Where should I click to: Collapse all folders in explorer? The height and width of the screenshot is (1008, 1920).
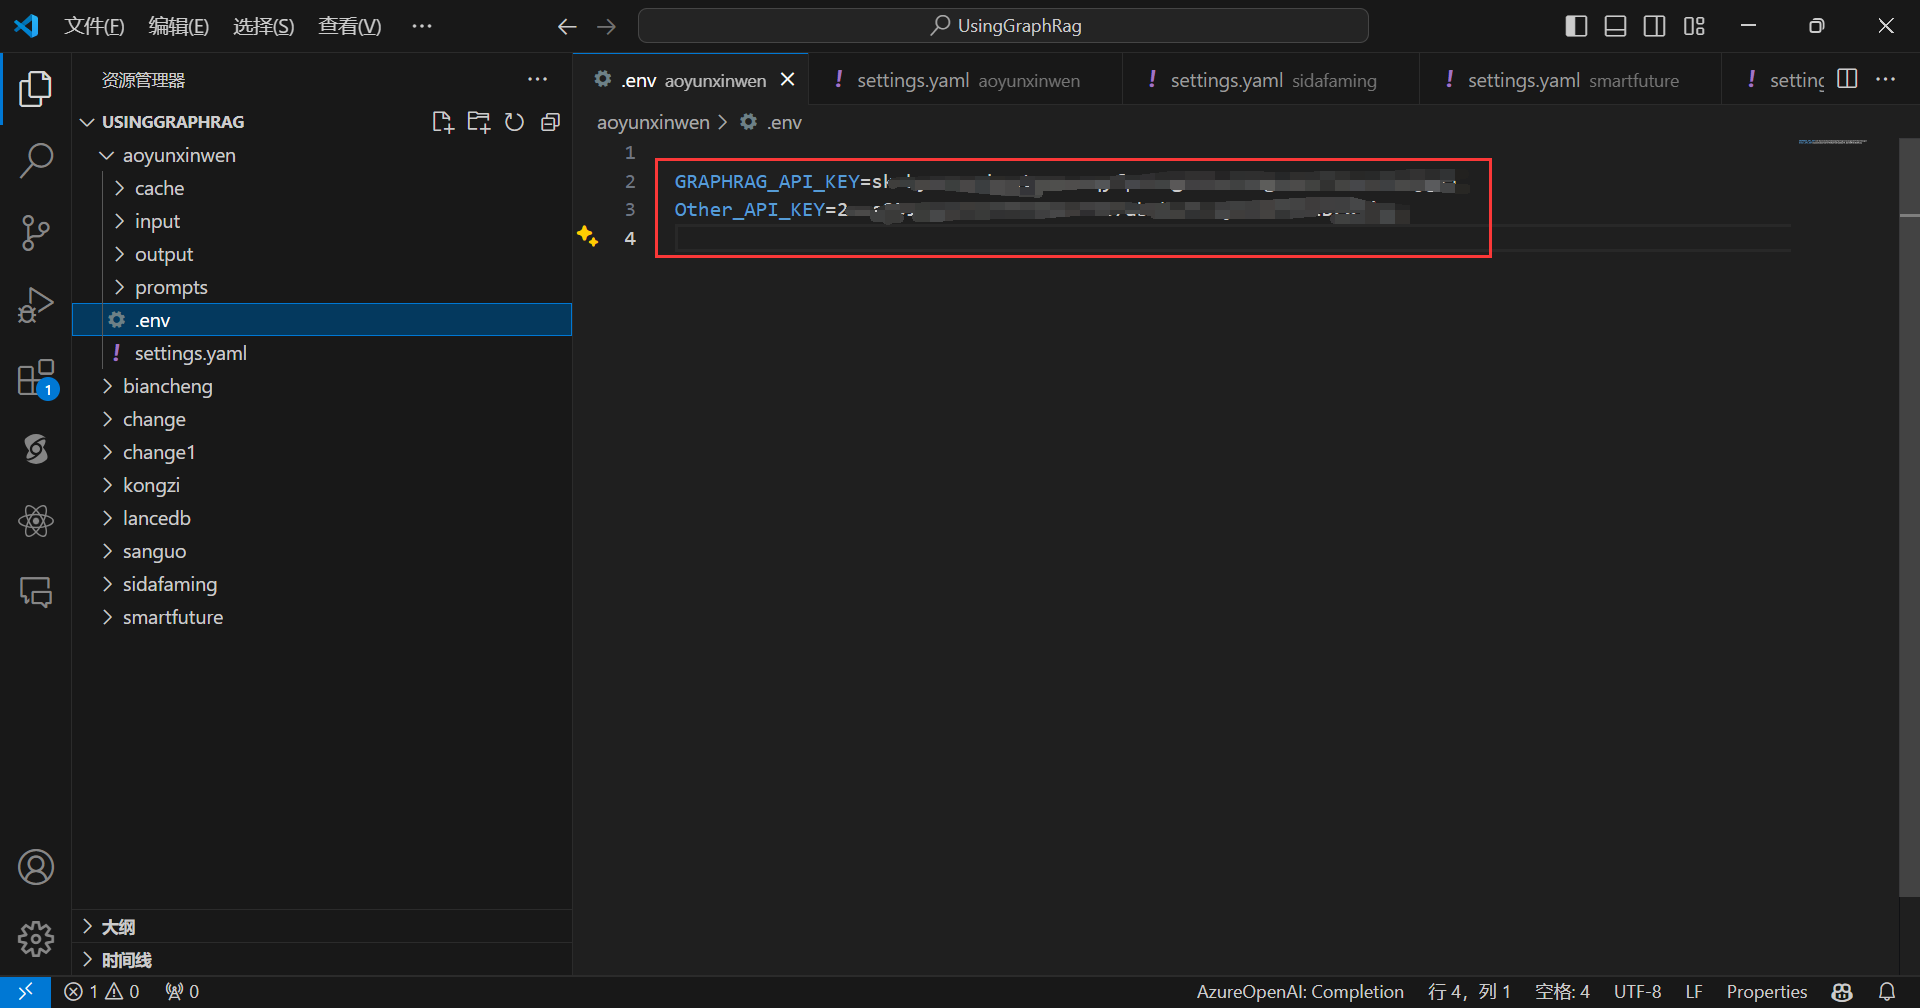[550, 122]
